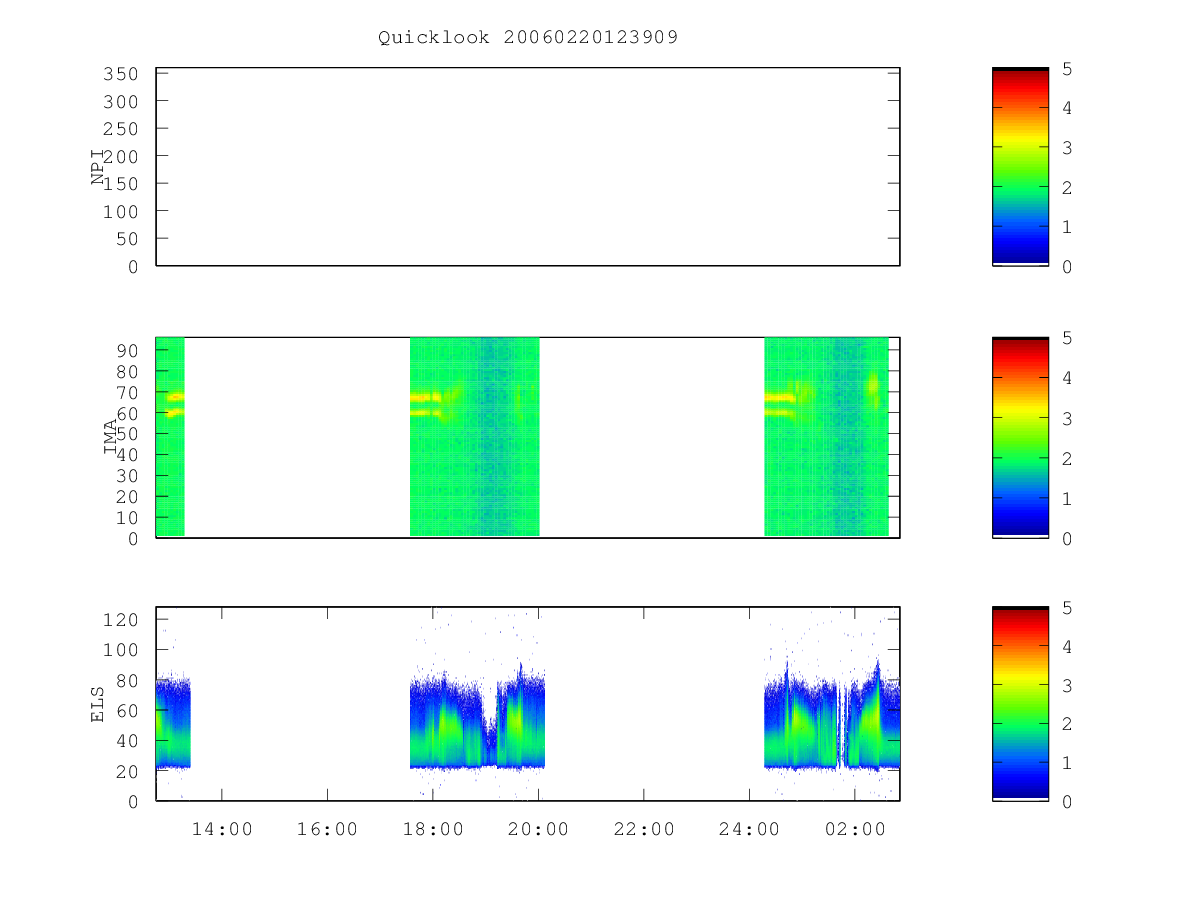Select the ELS y-axis label
Image resolution: width=1200 pixels, height=900 pixels.
click(99, 704)
